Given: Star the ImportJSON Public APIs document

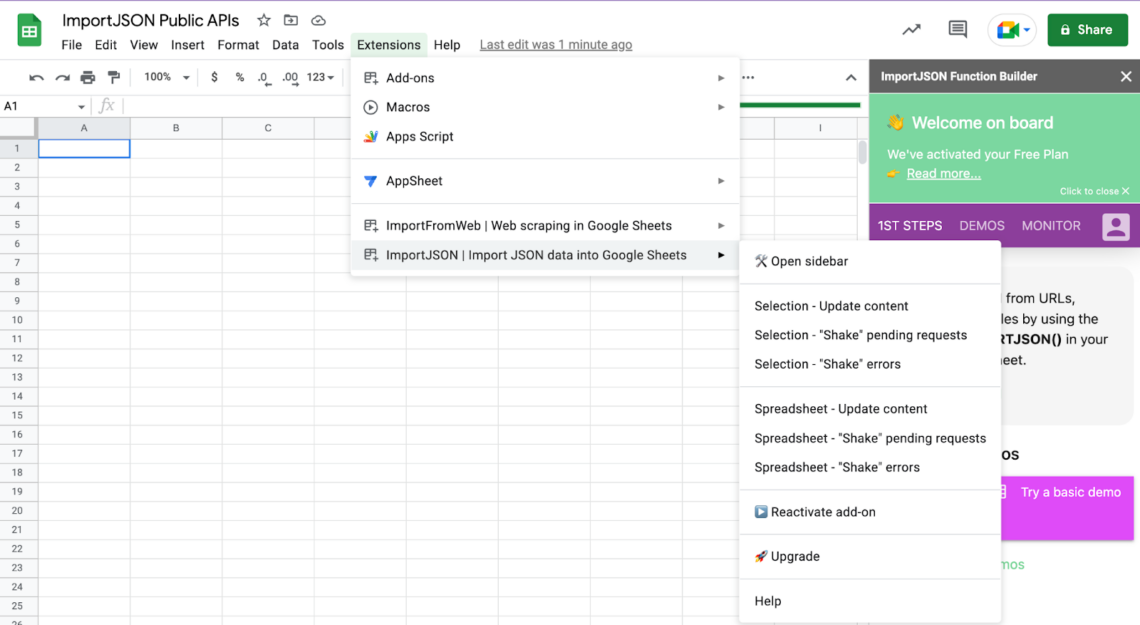Looking at the screenshot, I should coord(264,20).
